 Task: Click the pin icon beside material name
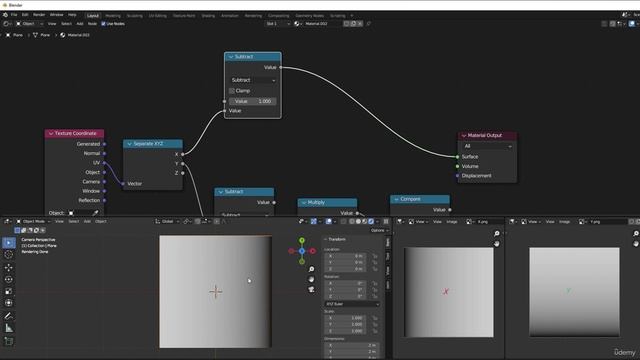(369, 24)
